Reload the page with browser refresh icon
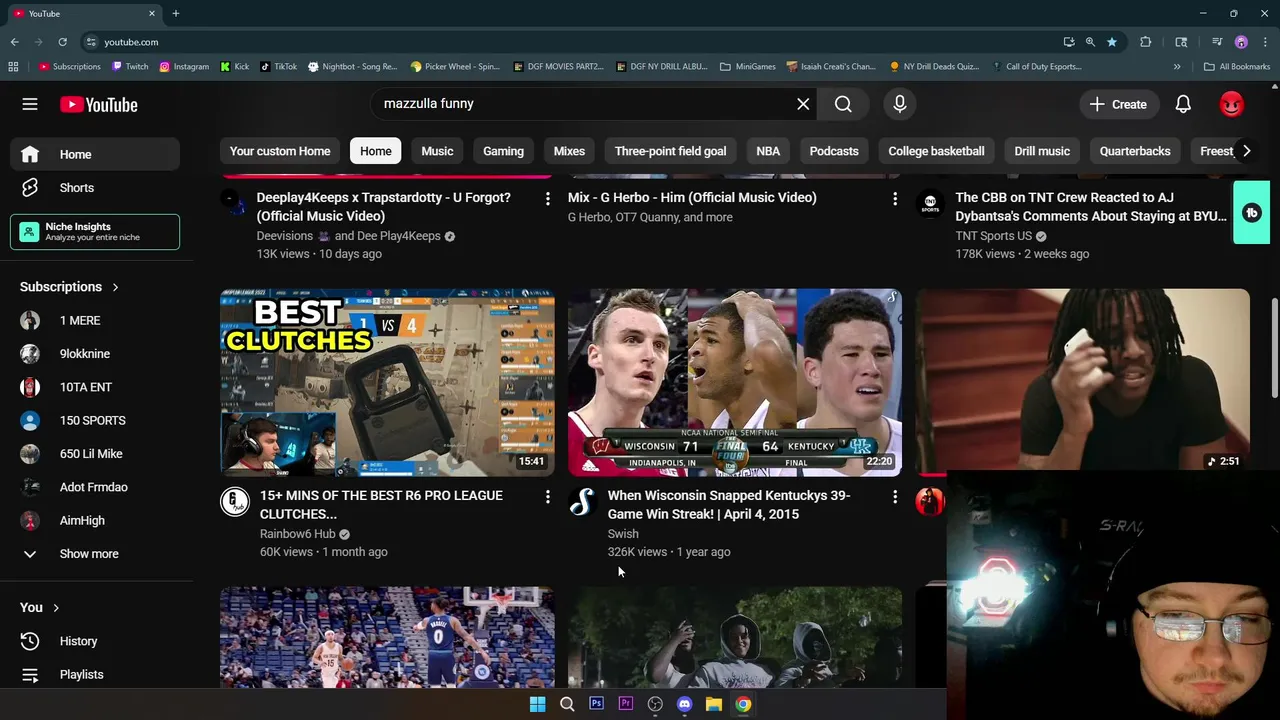 pos(62,42)
